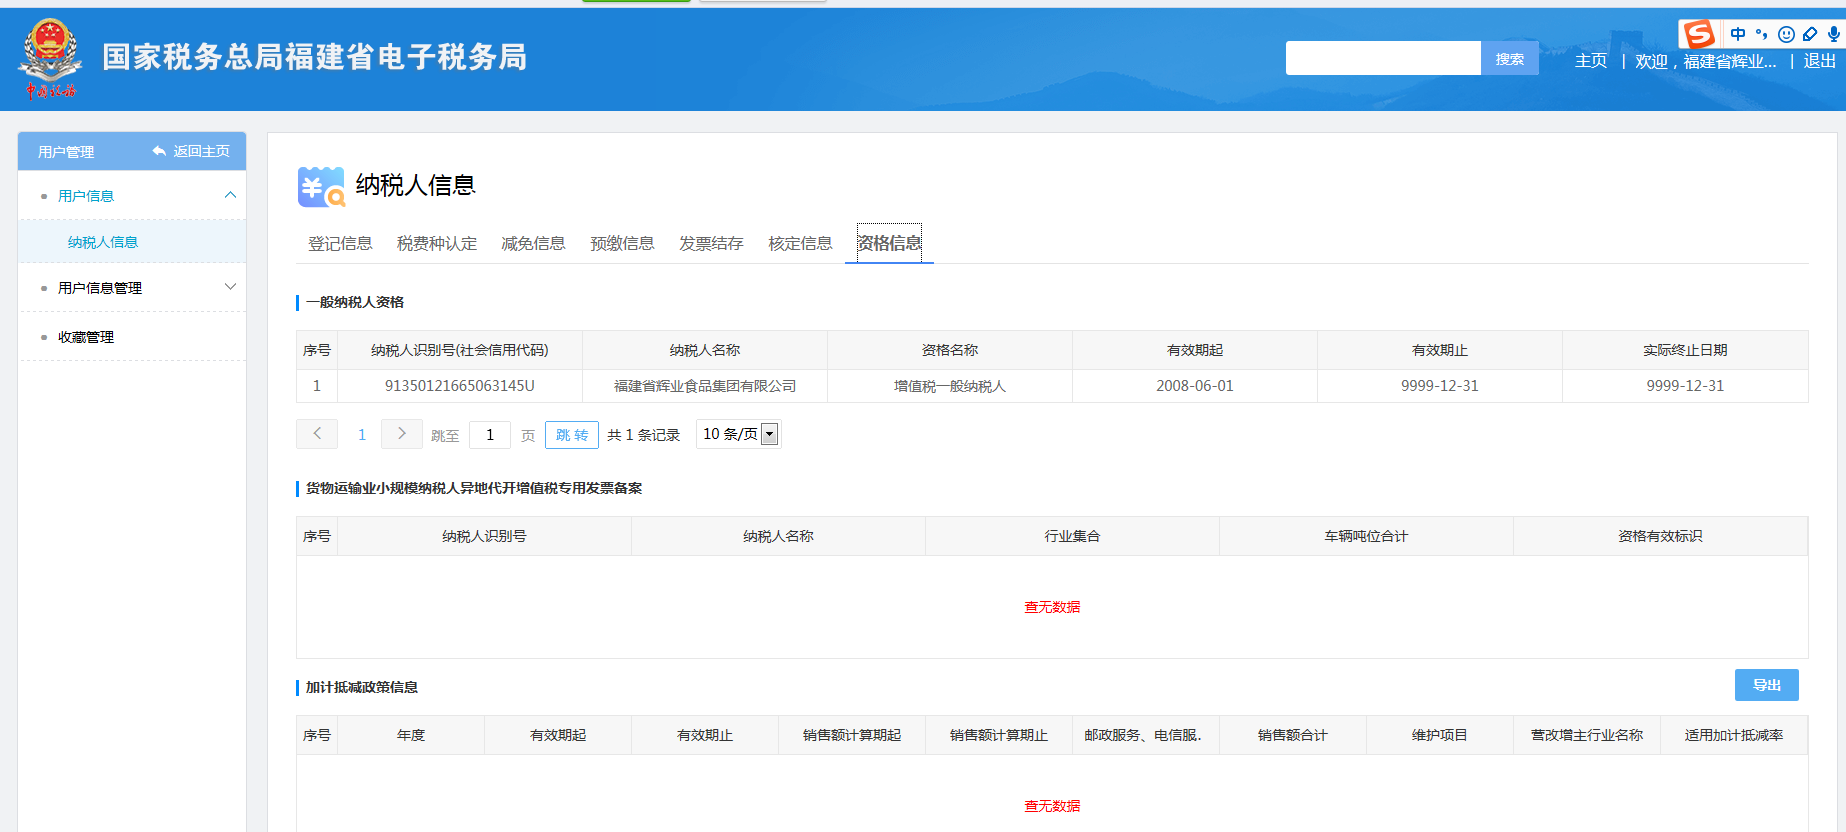Toggle Sogou Chinese/English input mode (中)
The width and height of the screenshot is (1846, 832).
coord(1738,34)
